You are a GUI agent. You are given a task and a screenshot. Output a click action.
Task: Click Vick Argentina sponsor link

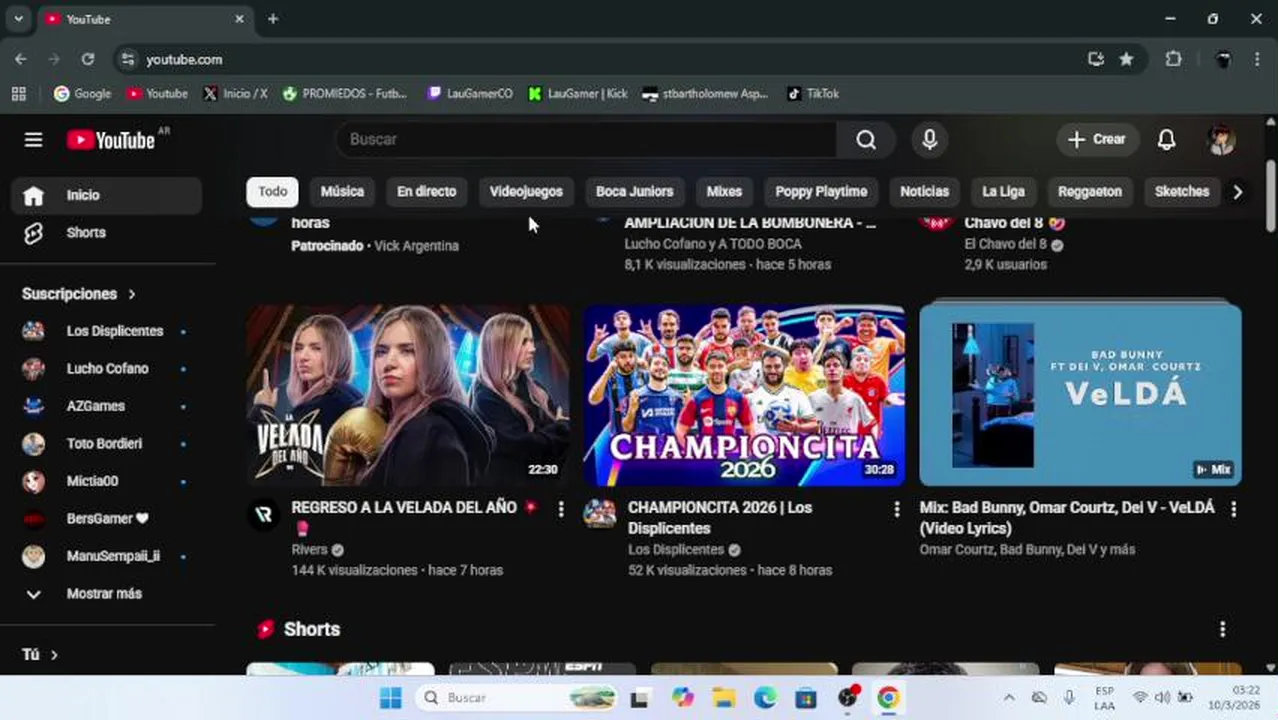pyautogui.click(x=416, y=246)
